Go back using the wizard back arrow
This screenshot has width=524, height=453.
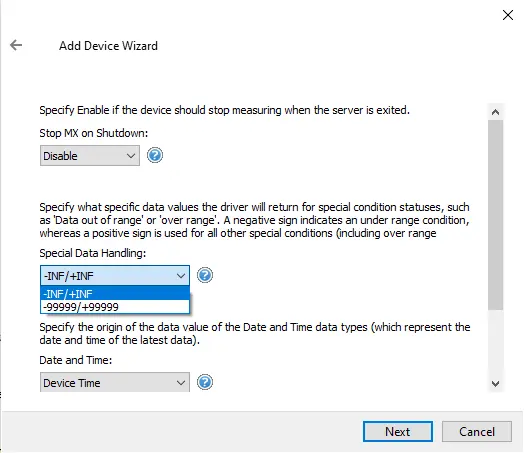[x=16, y=45]
